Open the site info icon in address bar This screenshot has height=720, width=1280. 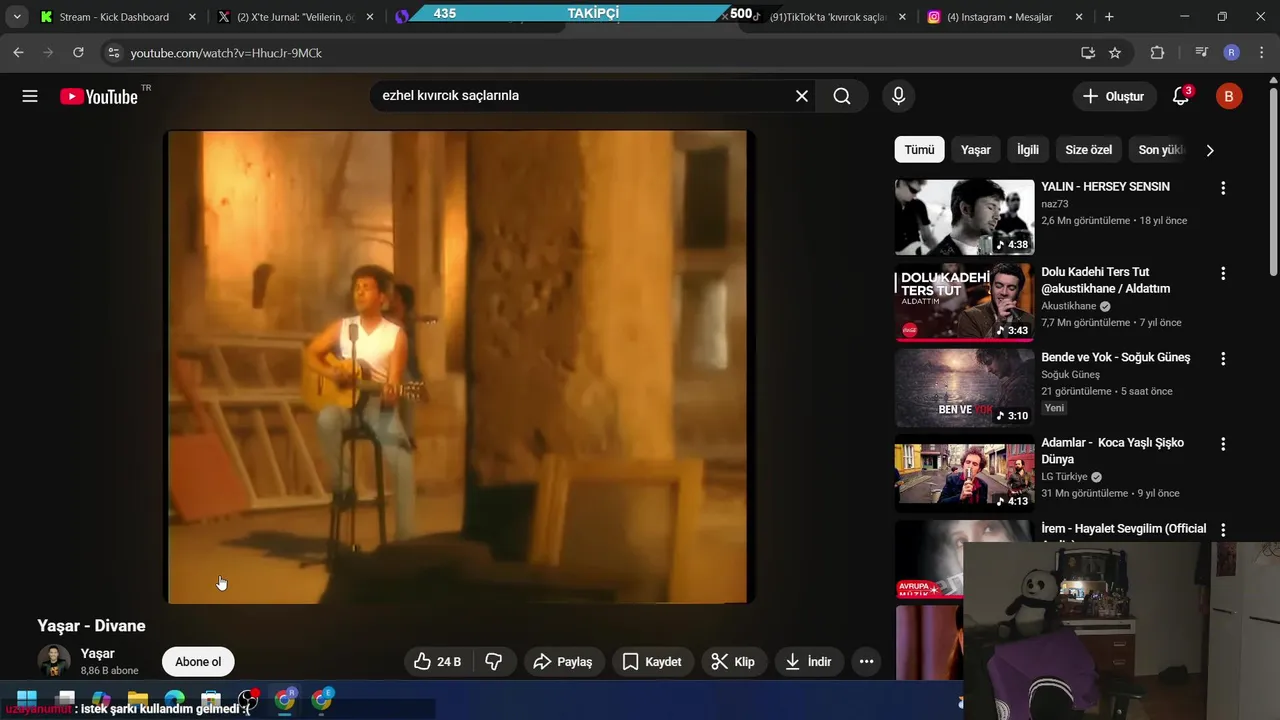(113, 53)
